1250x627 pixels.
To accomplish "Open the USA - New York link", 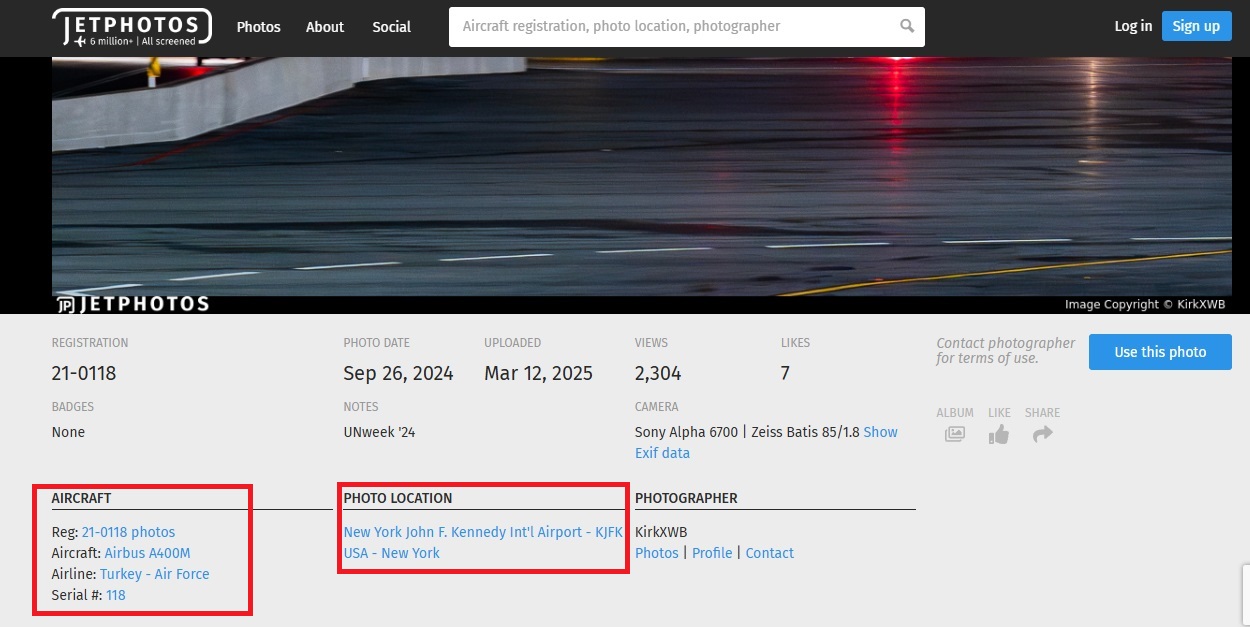I will pyautogui.click(x=391, y=553).
